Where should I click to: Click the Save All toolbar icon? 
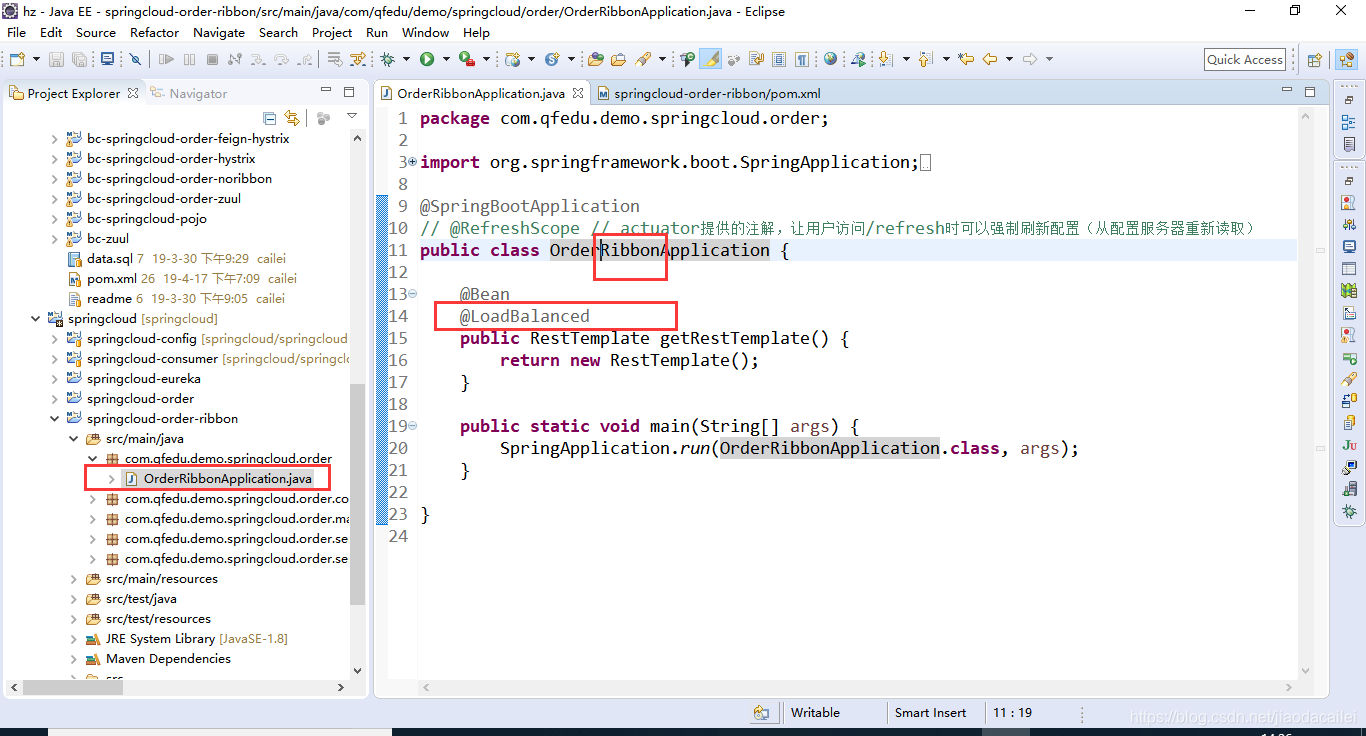79,59
